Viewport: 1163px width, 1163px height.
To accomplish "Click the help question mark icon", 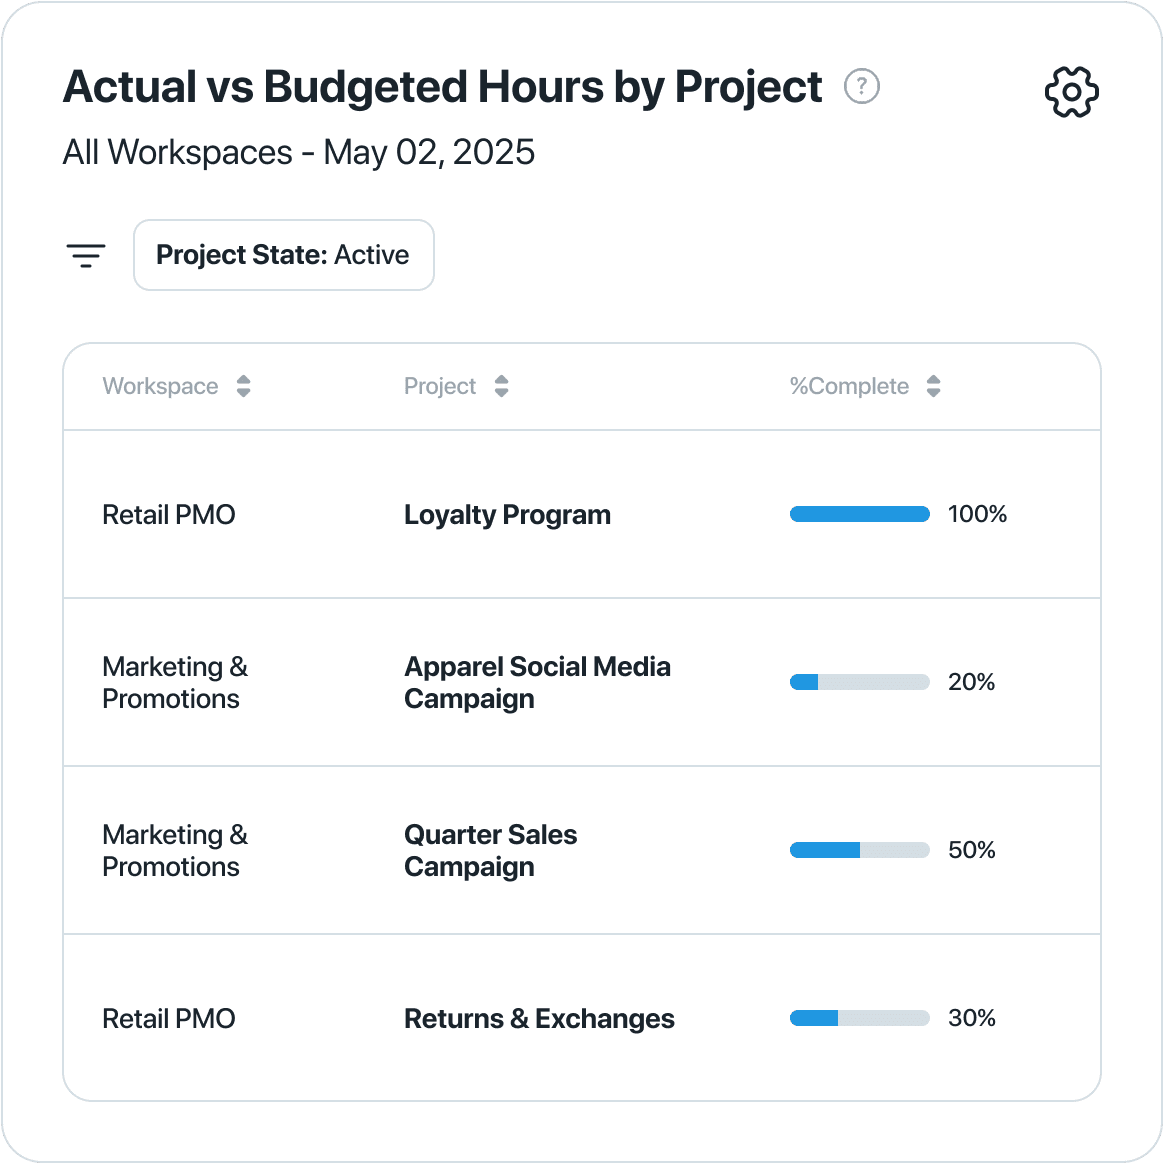I will 862,87.
